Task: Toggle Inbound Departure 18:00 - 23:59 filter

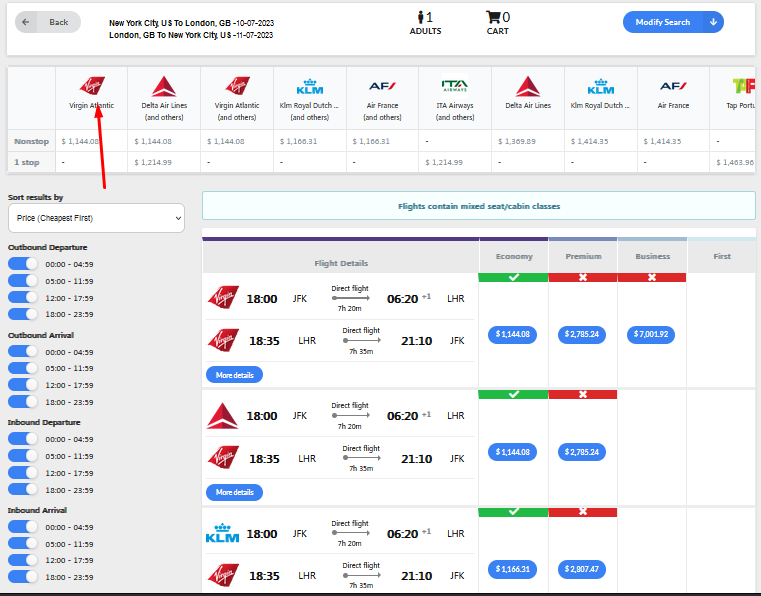Action: click(22, 489)
